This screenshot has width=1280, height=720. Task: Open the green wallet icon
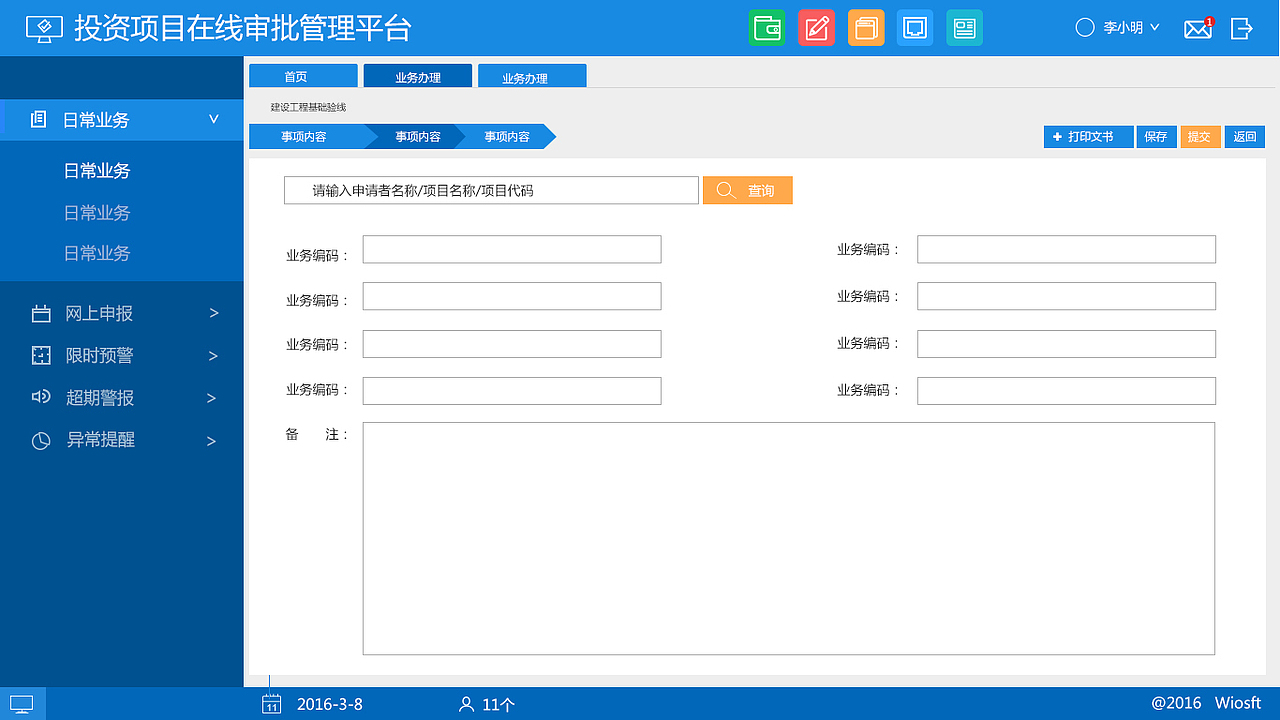767,28
